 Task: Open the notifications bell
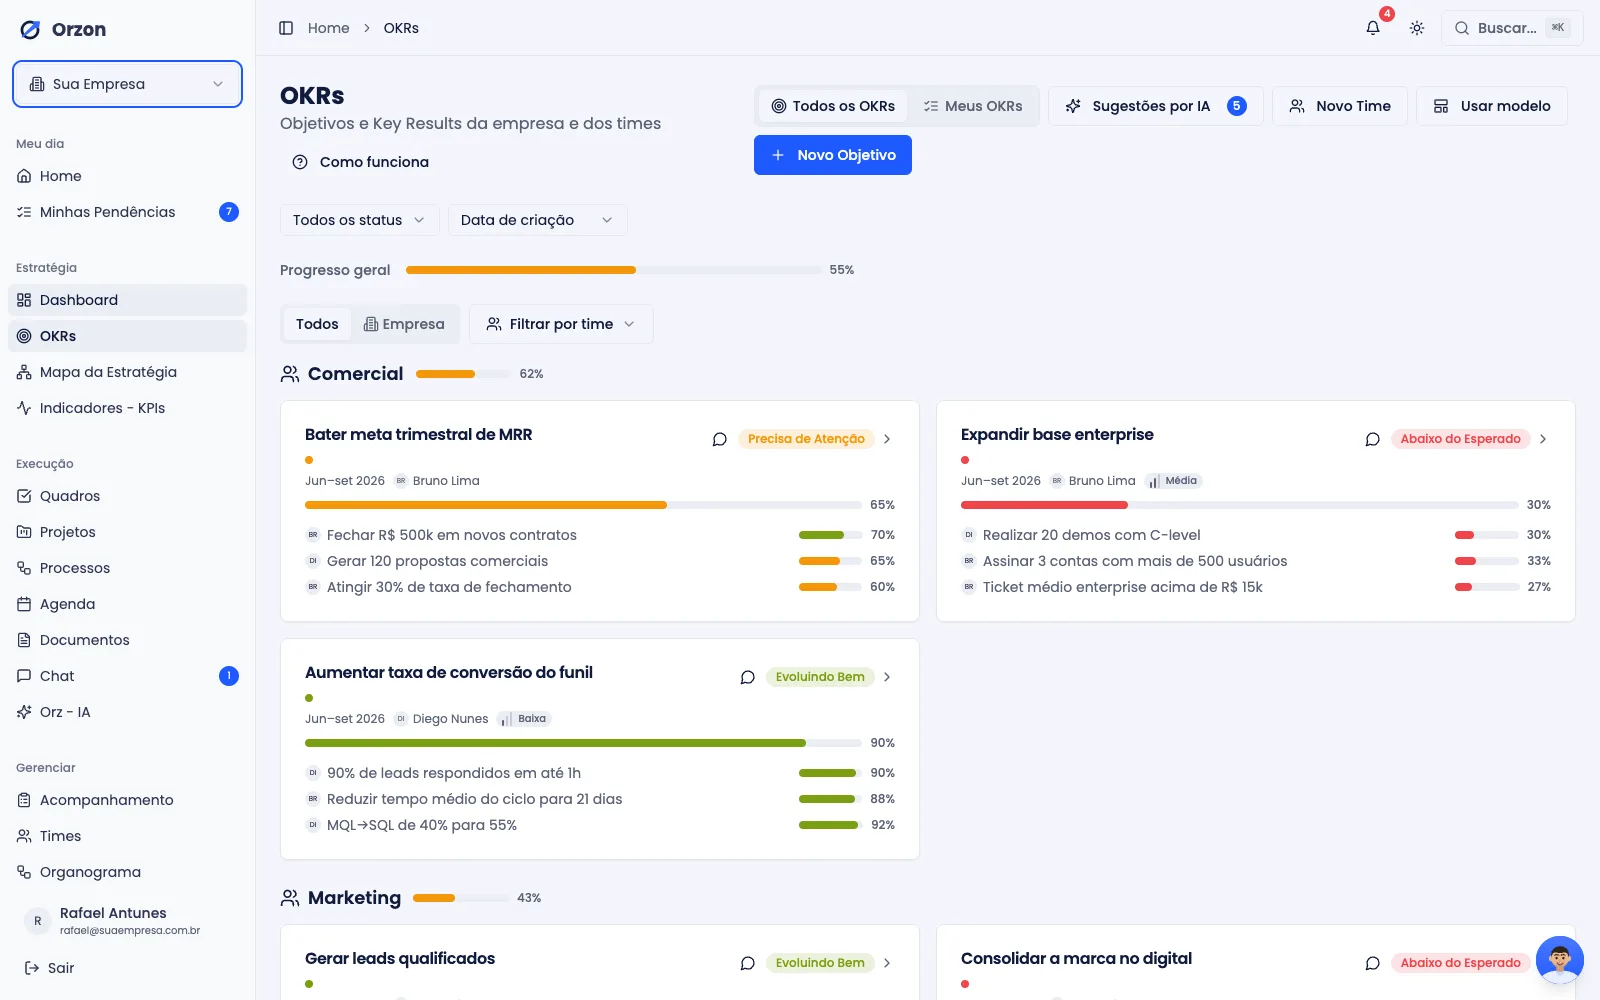click(1373, 28)
